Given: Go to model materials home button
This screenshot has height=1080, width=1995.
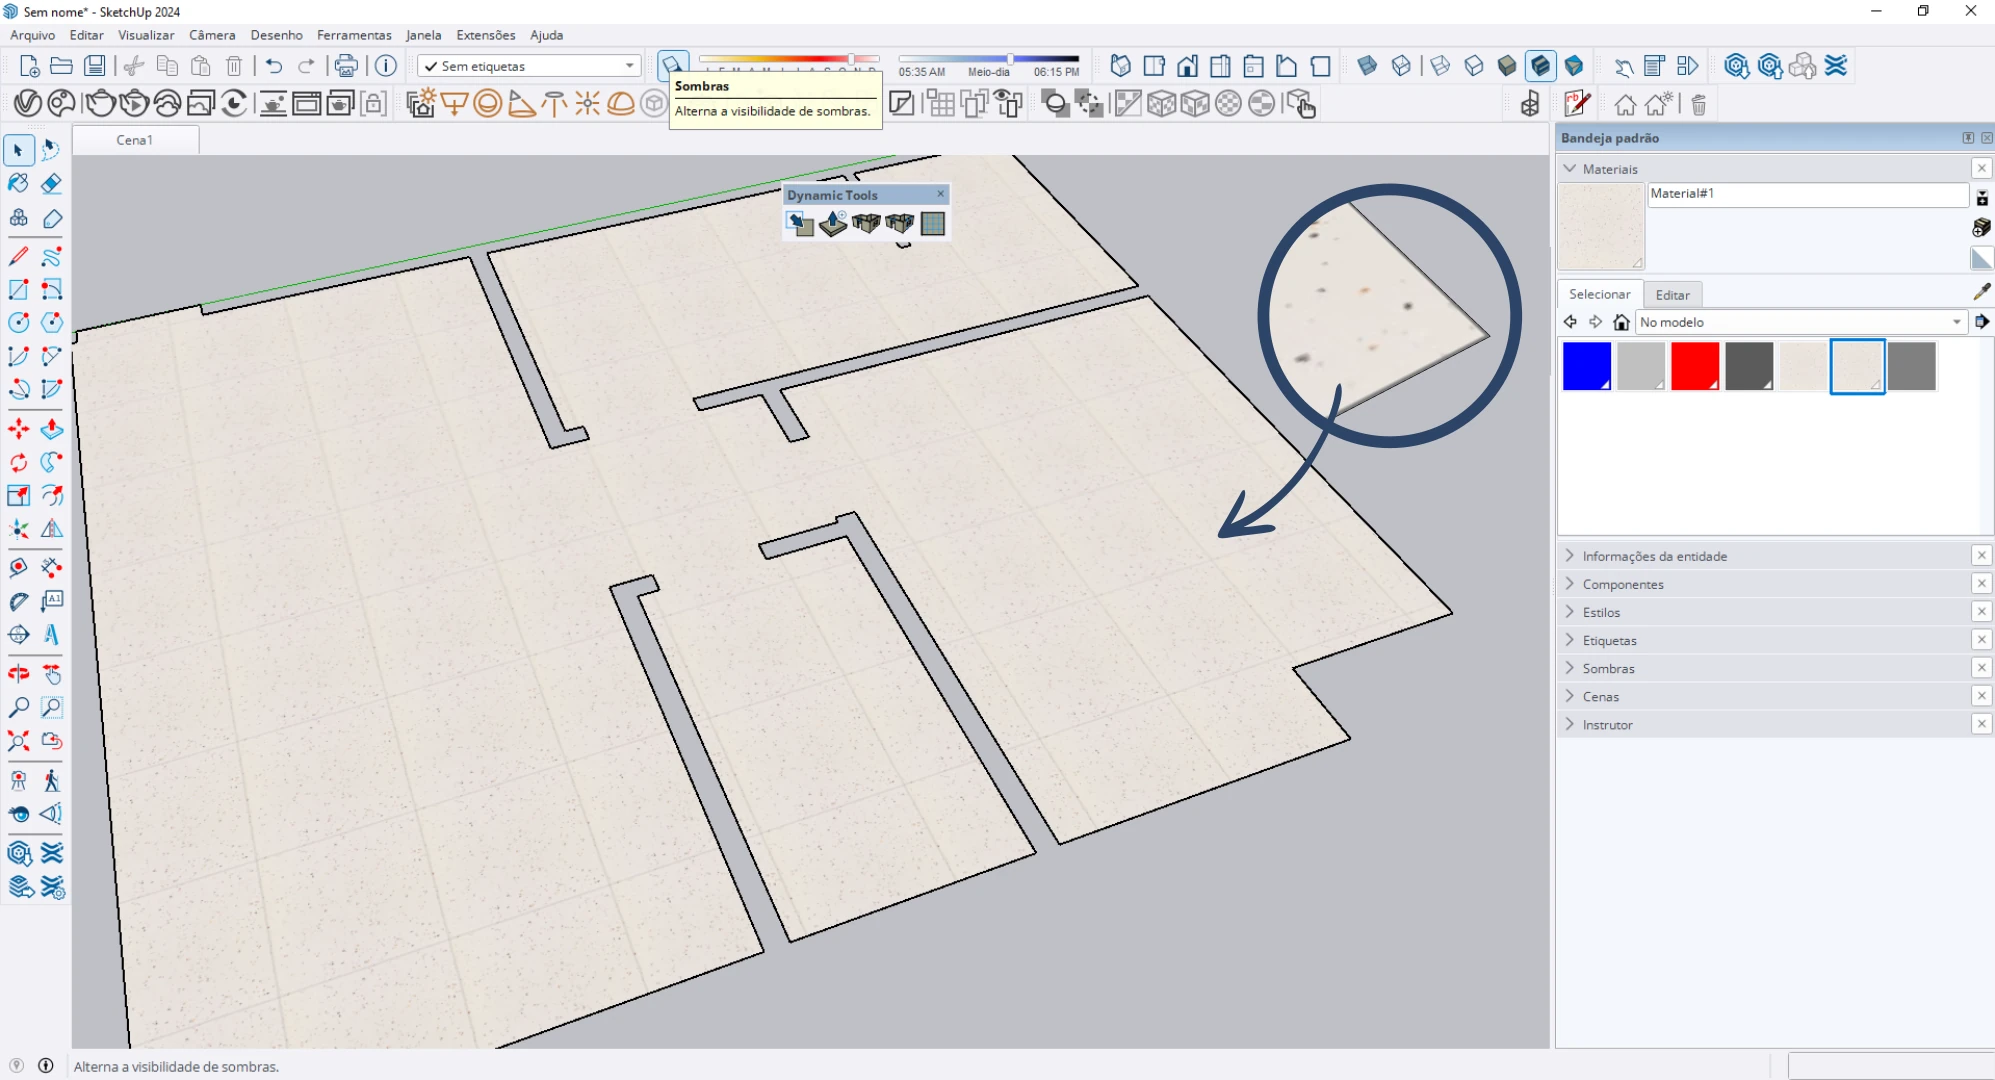Looking at the screenshot, I should [1622, 322].
